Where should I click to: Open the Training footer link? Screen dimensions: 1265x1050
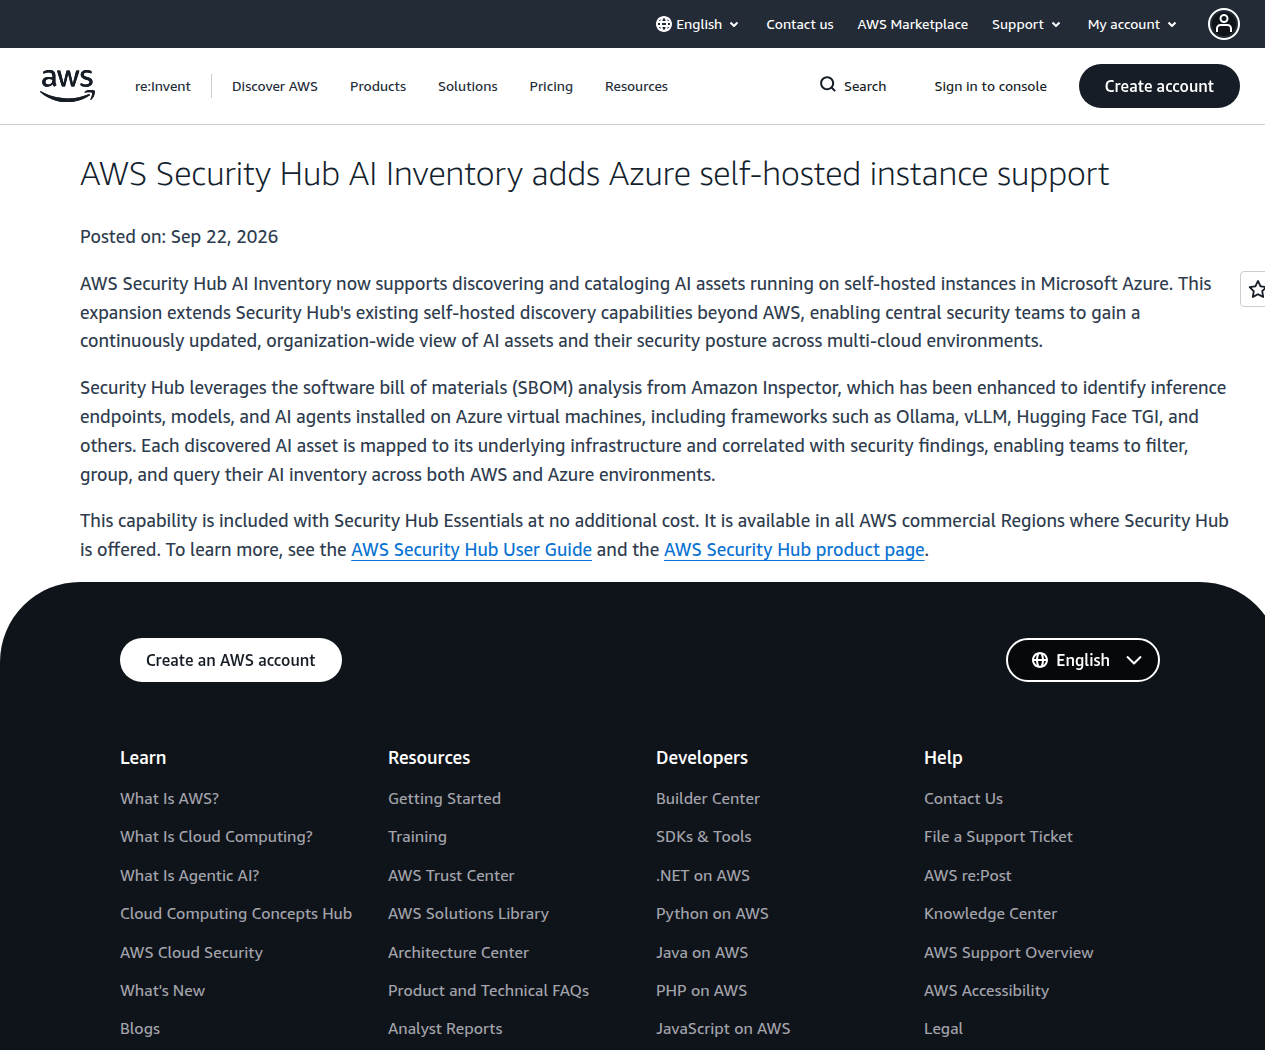pos(417,836)
